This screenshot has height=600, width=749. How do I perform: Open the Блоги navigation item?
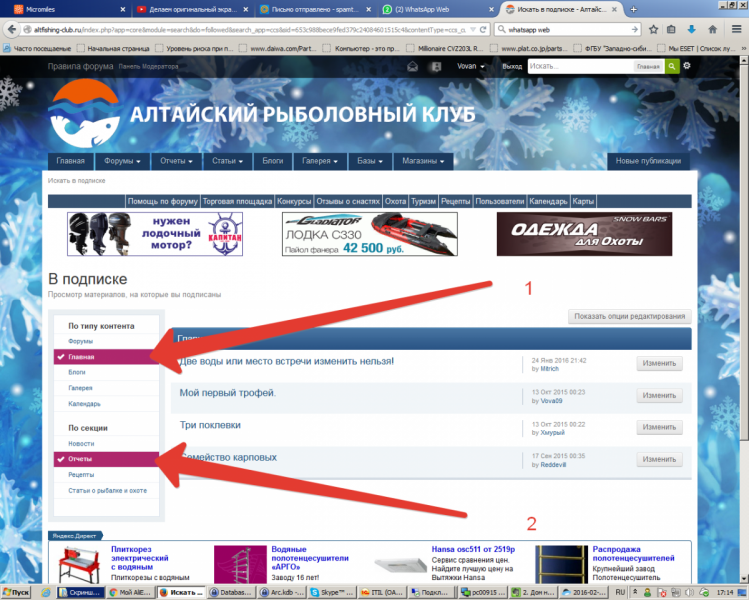tap(272, 161)
